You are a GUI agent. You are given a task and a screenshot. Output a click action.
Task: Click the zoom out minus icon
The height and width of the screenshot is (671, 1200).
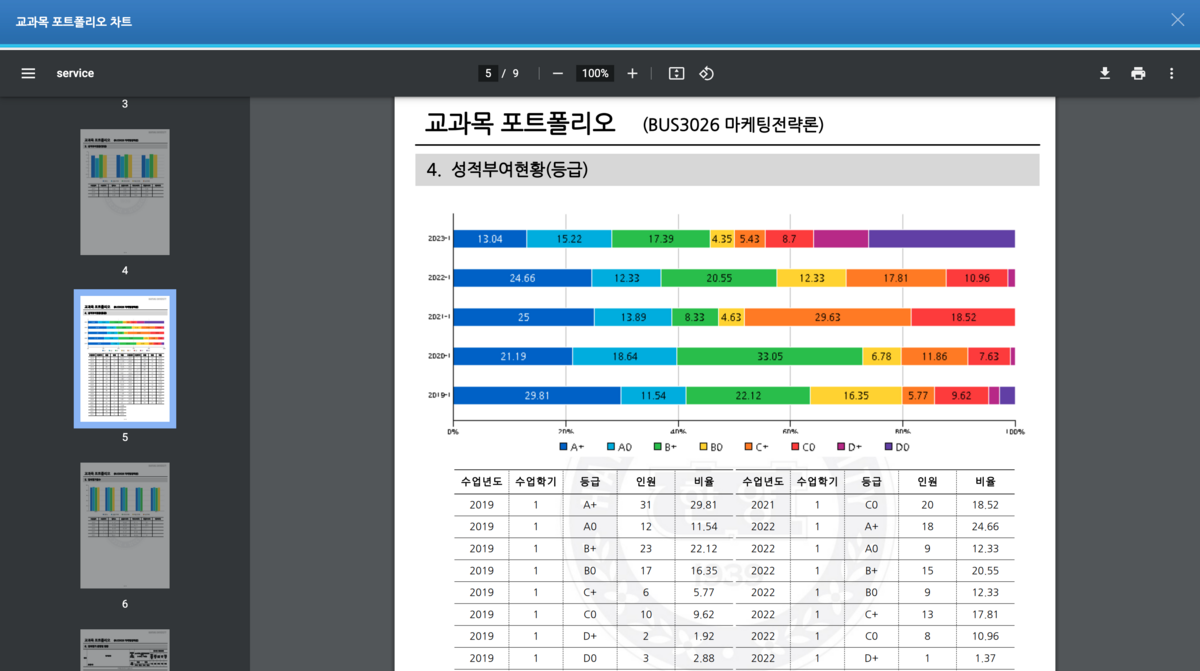558,73
